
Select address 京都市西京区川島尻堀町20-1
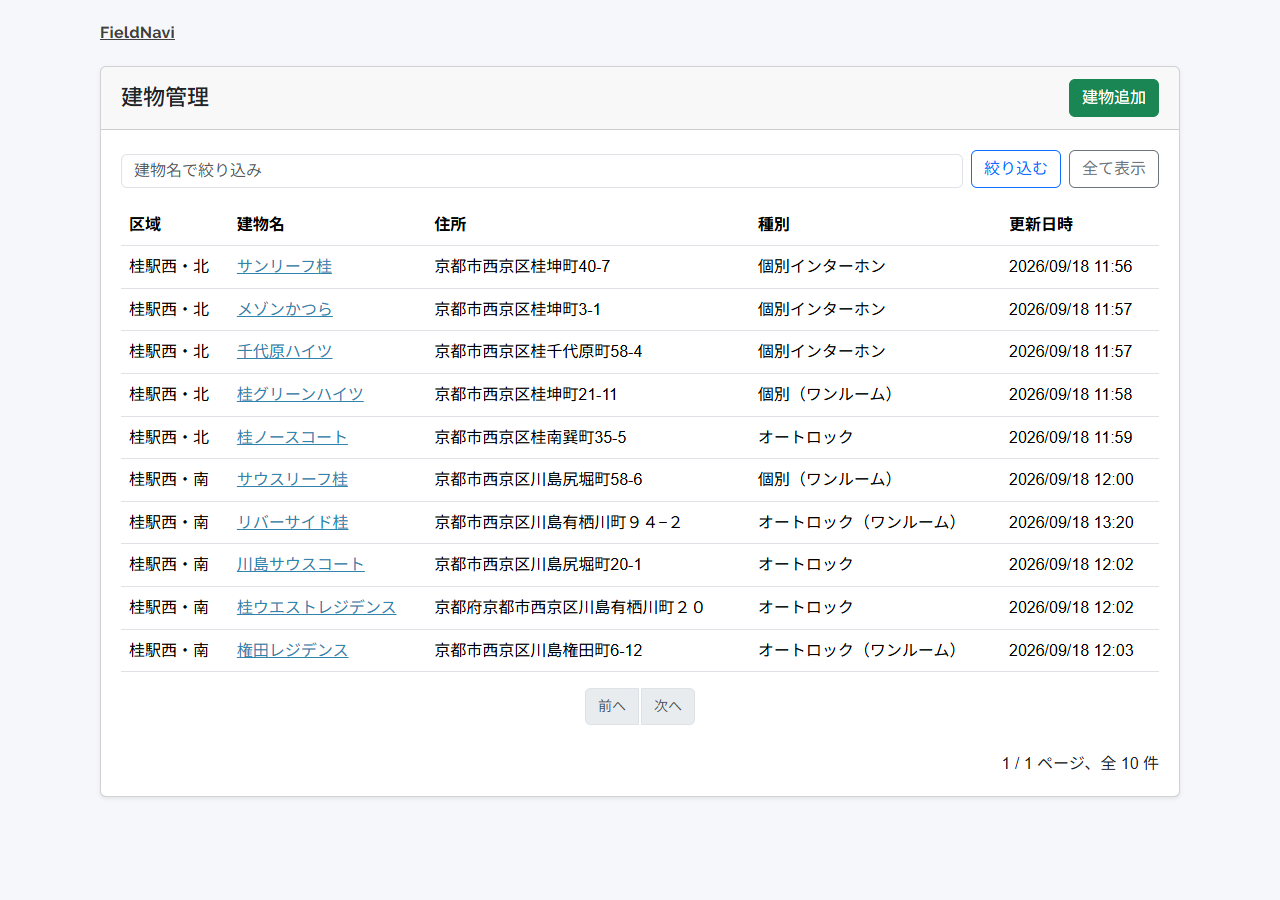coord(538,565)
